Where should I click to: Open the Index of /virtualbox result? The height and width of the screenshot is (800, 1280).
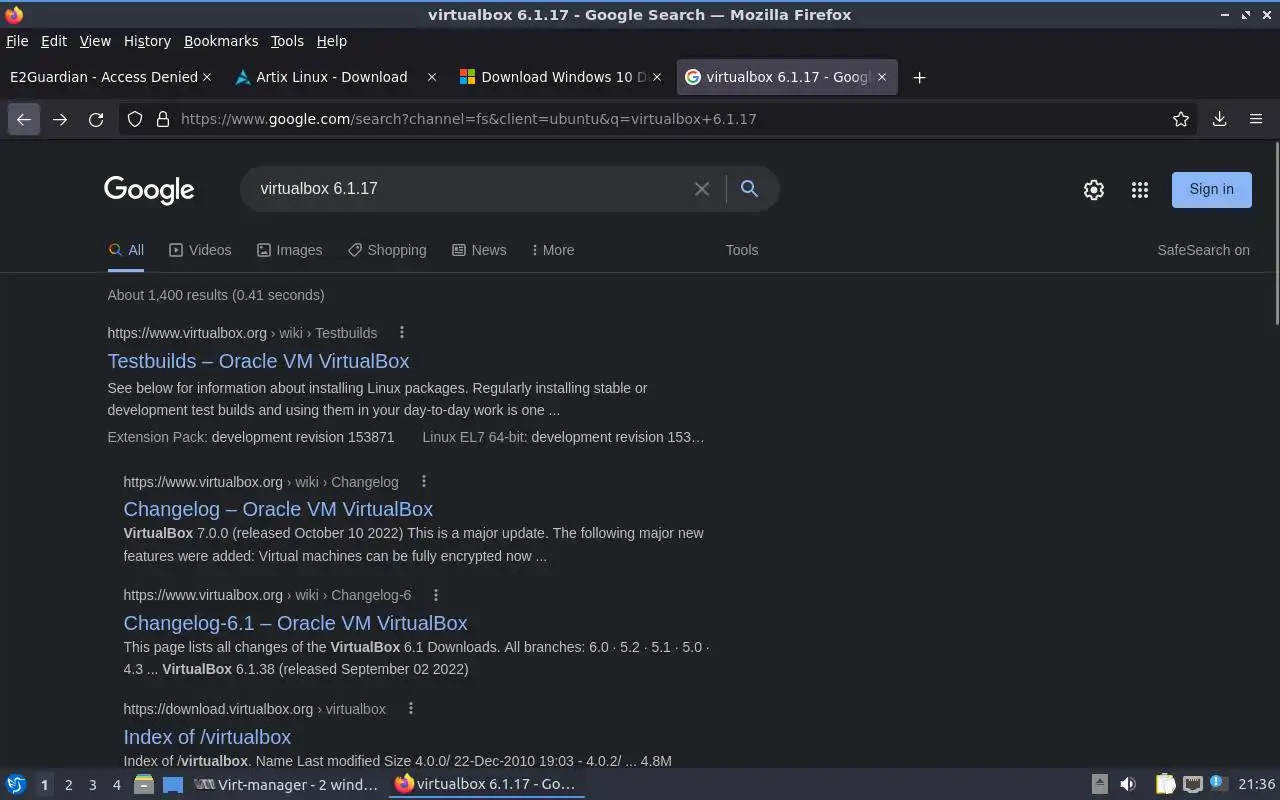[x=207, y=737]
